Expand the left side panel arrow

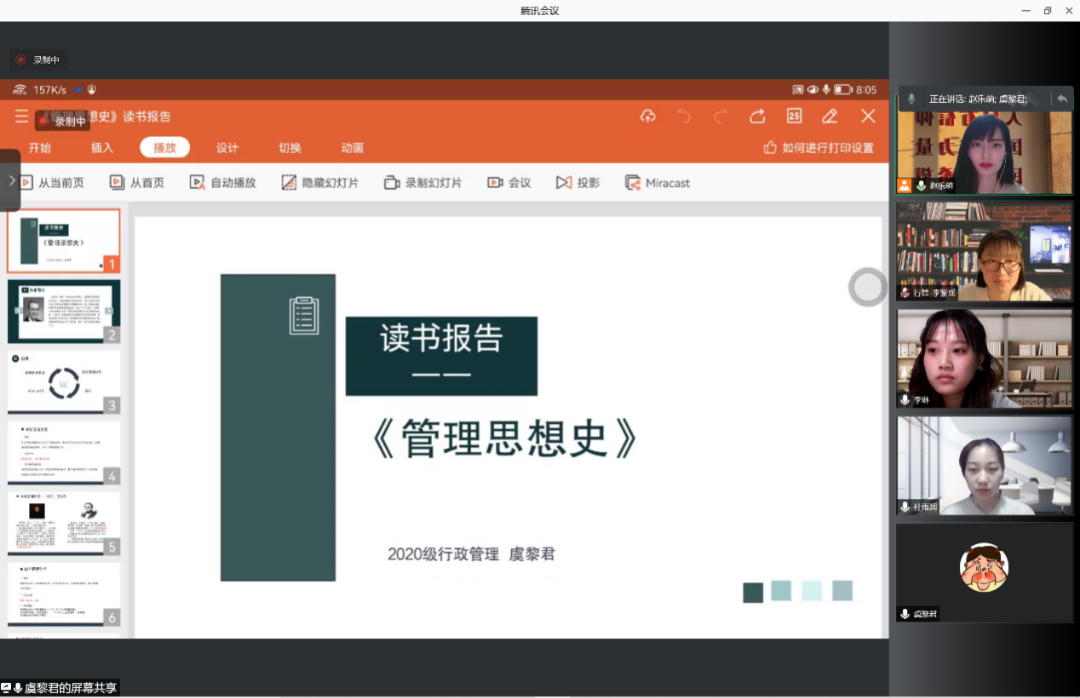[x=11, y=181]
